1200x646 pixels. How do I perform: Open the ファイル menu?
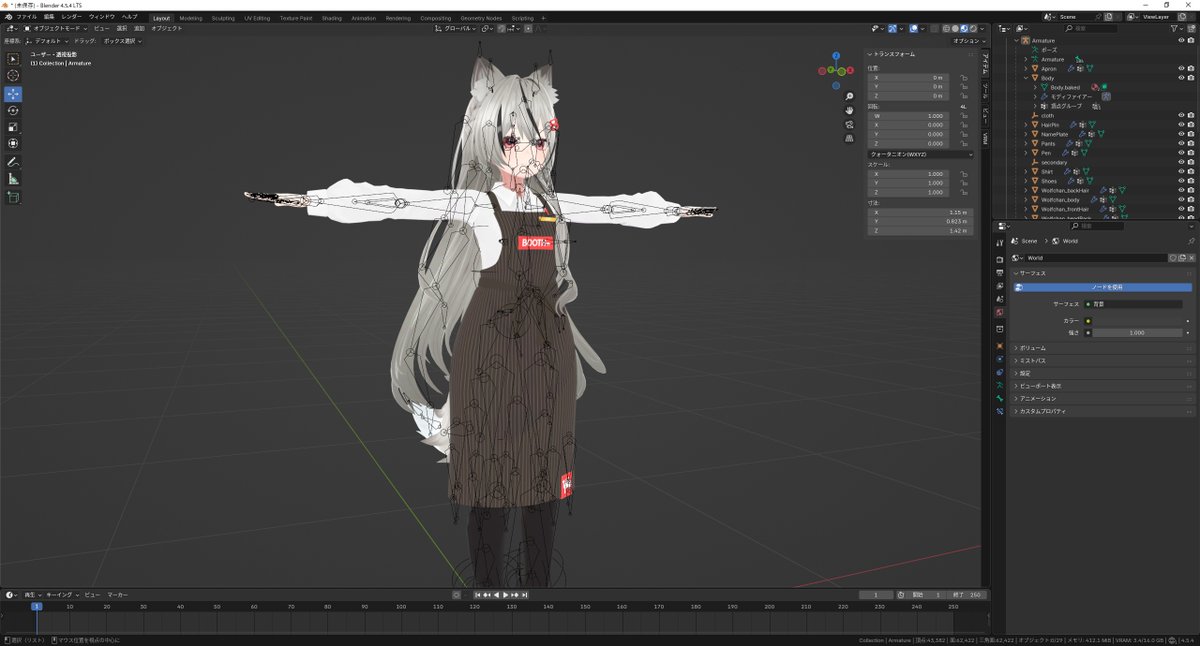(26, 17)
